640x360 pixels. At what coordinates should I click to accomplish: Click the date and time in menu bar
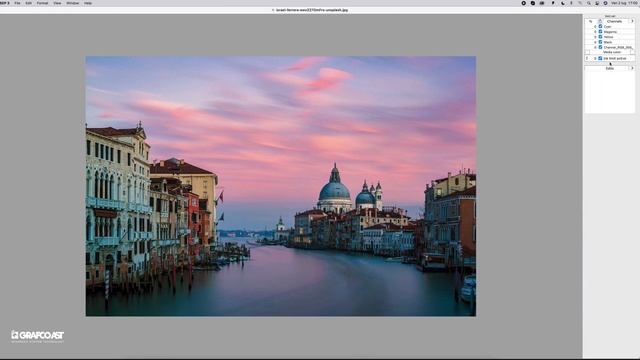click(x=624, y=3)
